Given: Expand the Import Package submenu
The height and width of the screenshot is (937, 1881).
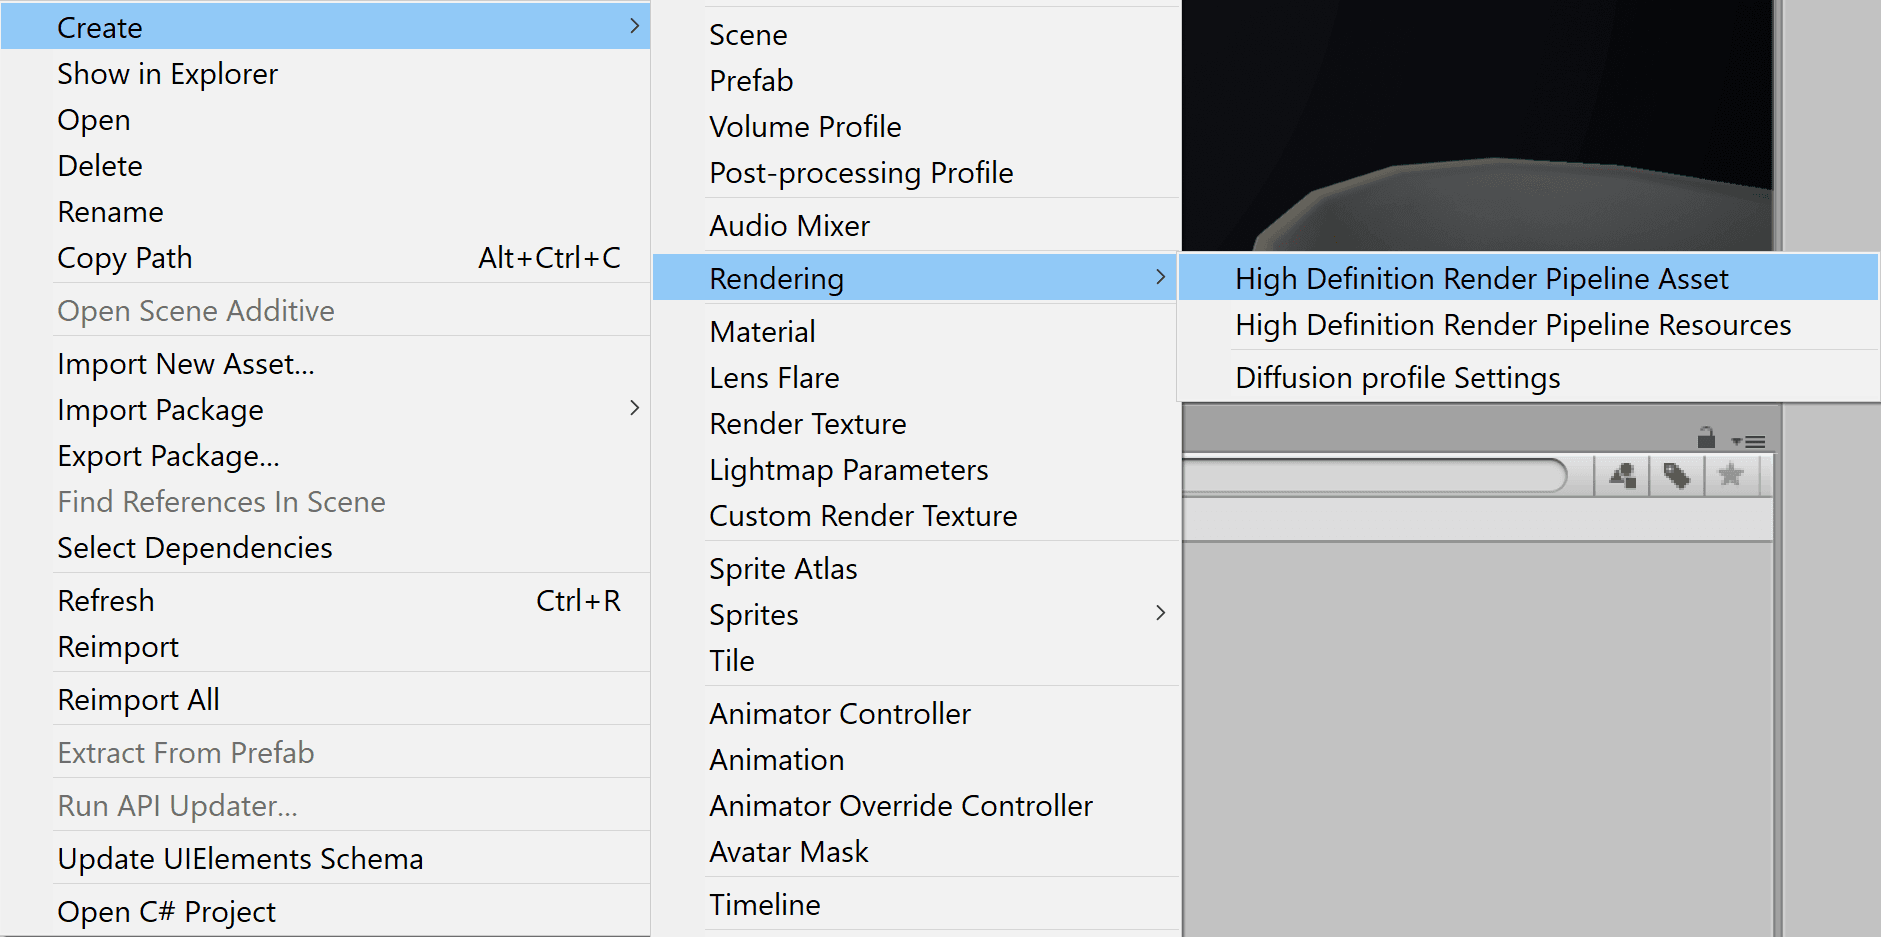Looking at the screenshot, I should tap(634, 409).
